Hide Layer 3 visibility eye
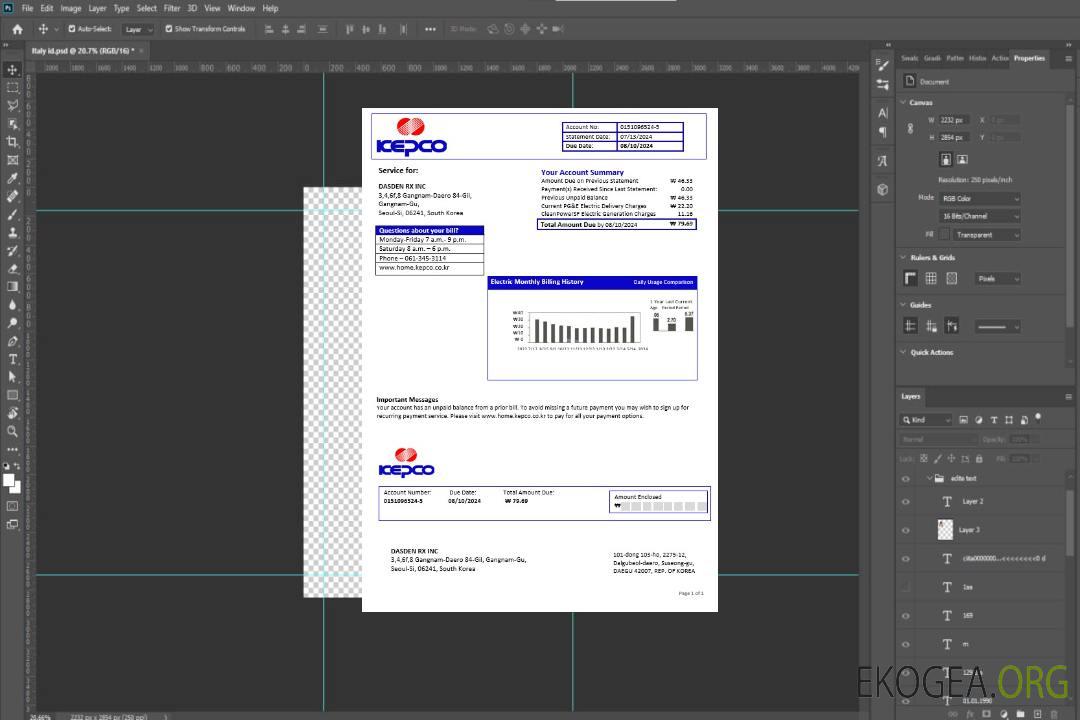This screenshot has height=720, width=1080. pos(906,531)
